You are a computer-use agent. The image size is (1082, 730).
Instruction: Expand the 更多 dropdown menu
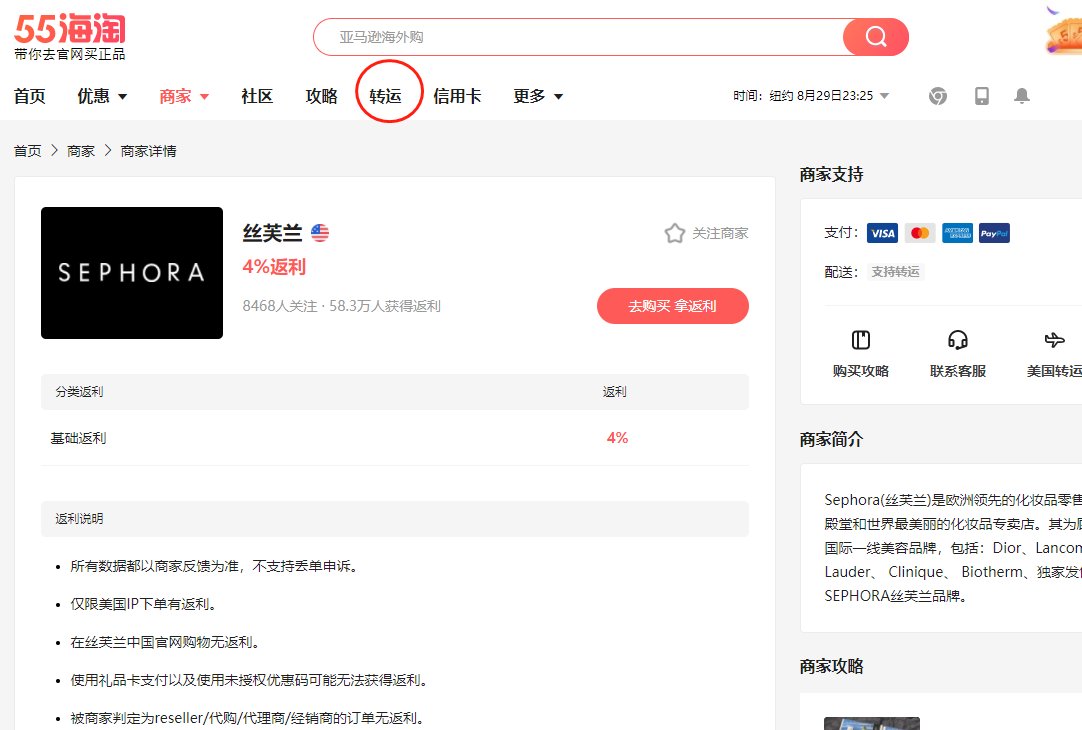click(538, 96)
